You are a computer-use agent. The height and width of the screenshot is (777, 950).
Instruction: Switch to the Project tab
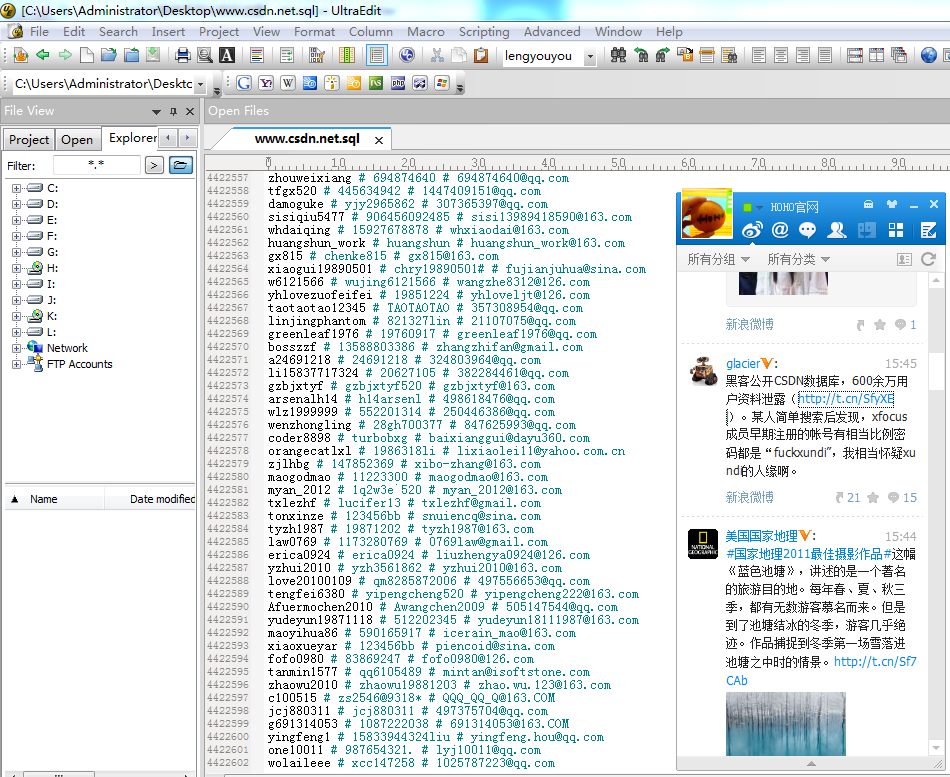click(28, 139)
